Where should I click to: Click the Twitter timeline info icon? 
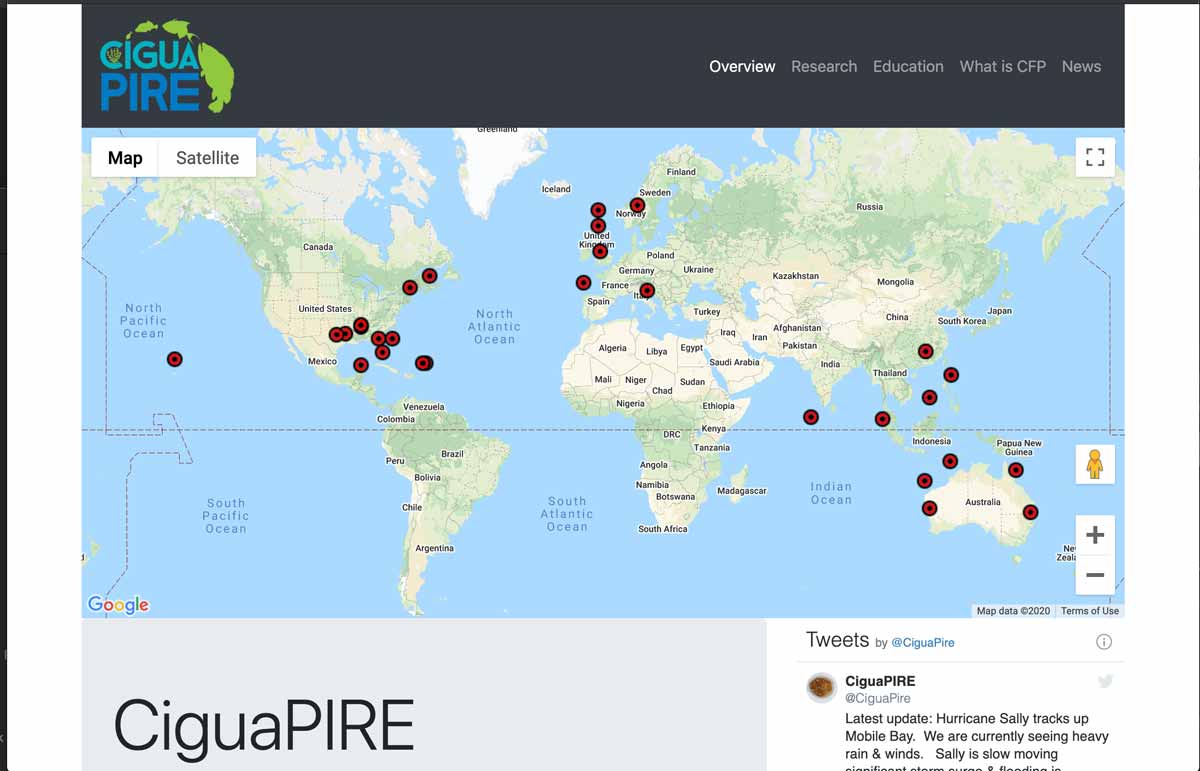pyautogui.click(x=1104, y=642)
